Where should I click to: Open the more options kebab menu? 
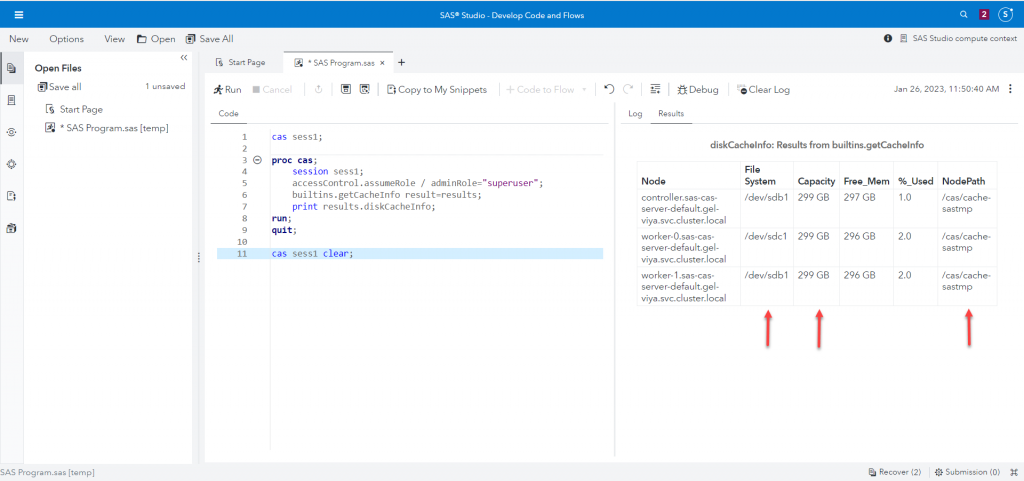1009,89
